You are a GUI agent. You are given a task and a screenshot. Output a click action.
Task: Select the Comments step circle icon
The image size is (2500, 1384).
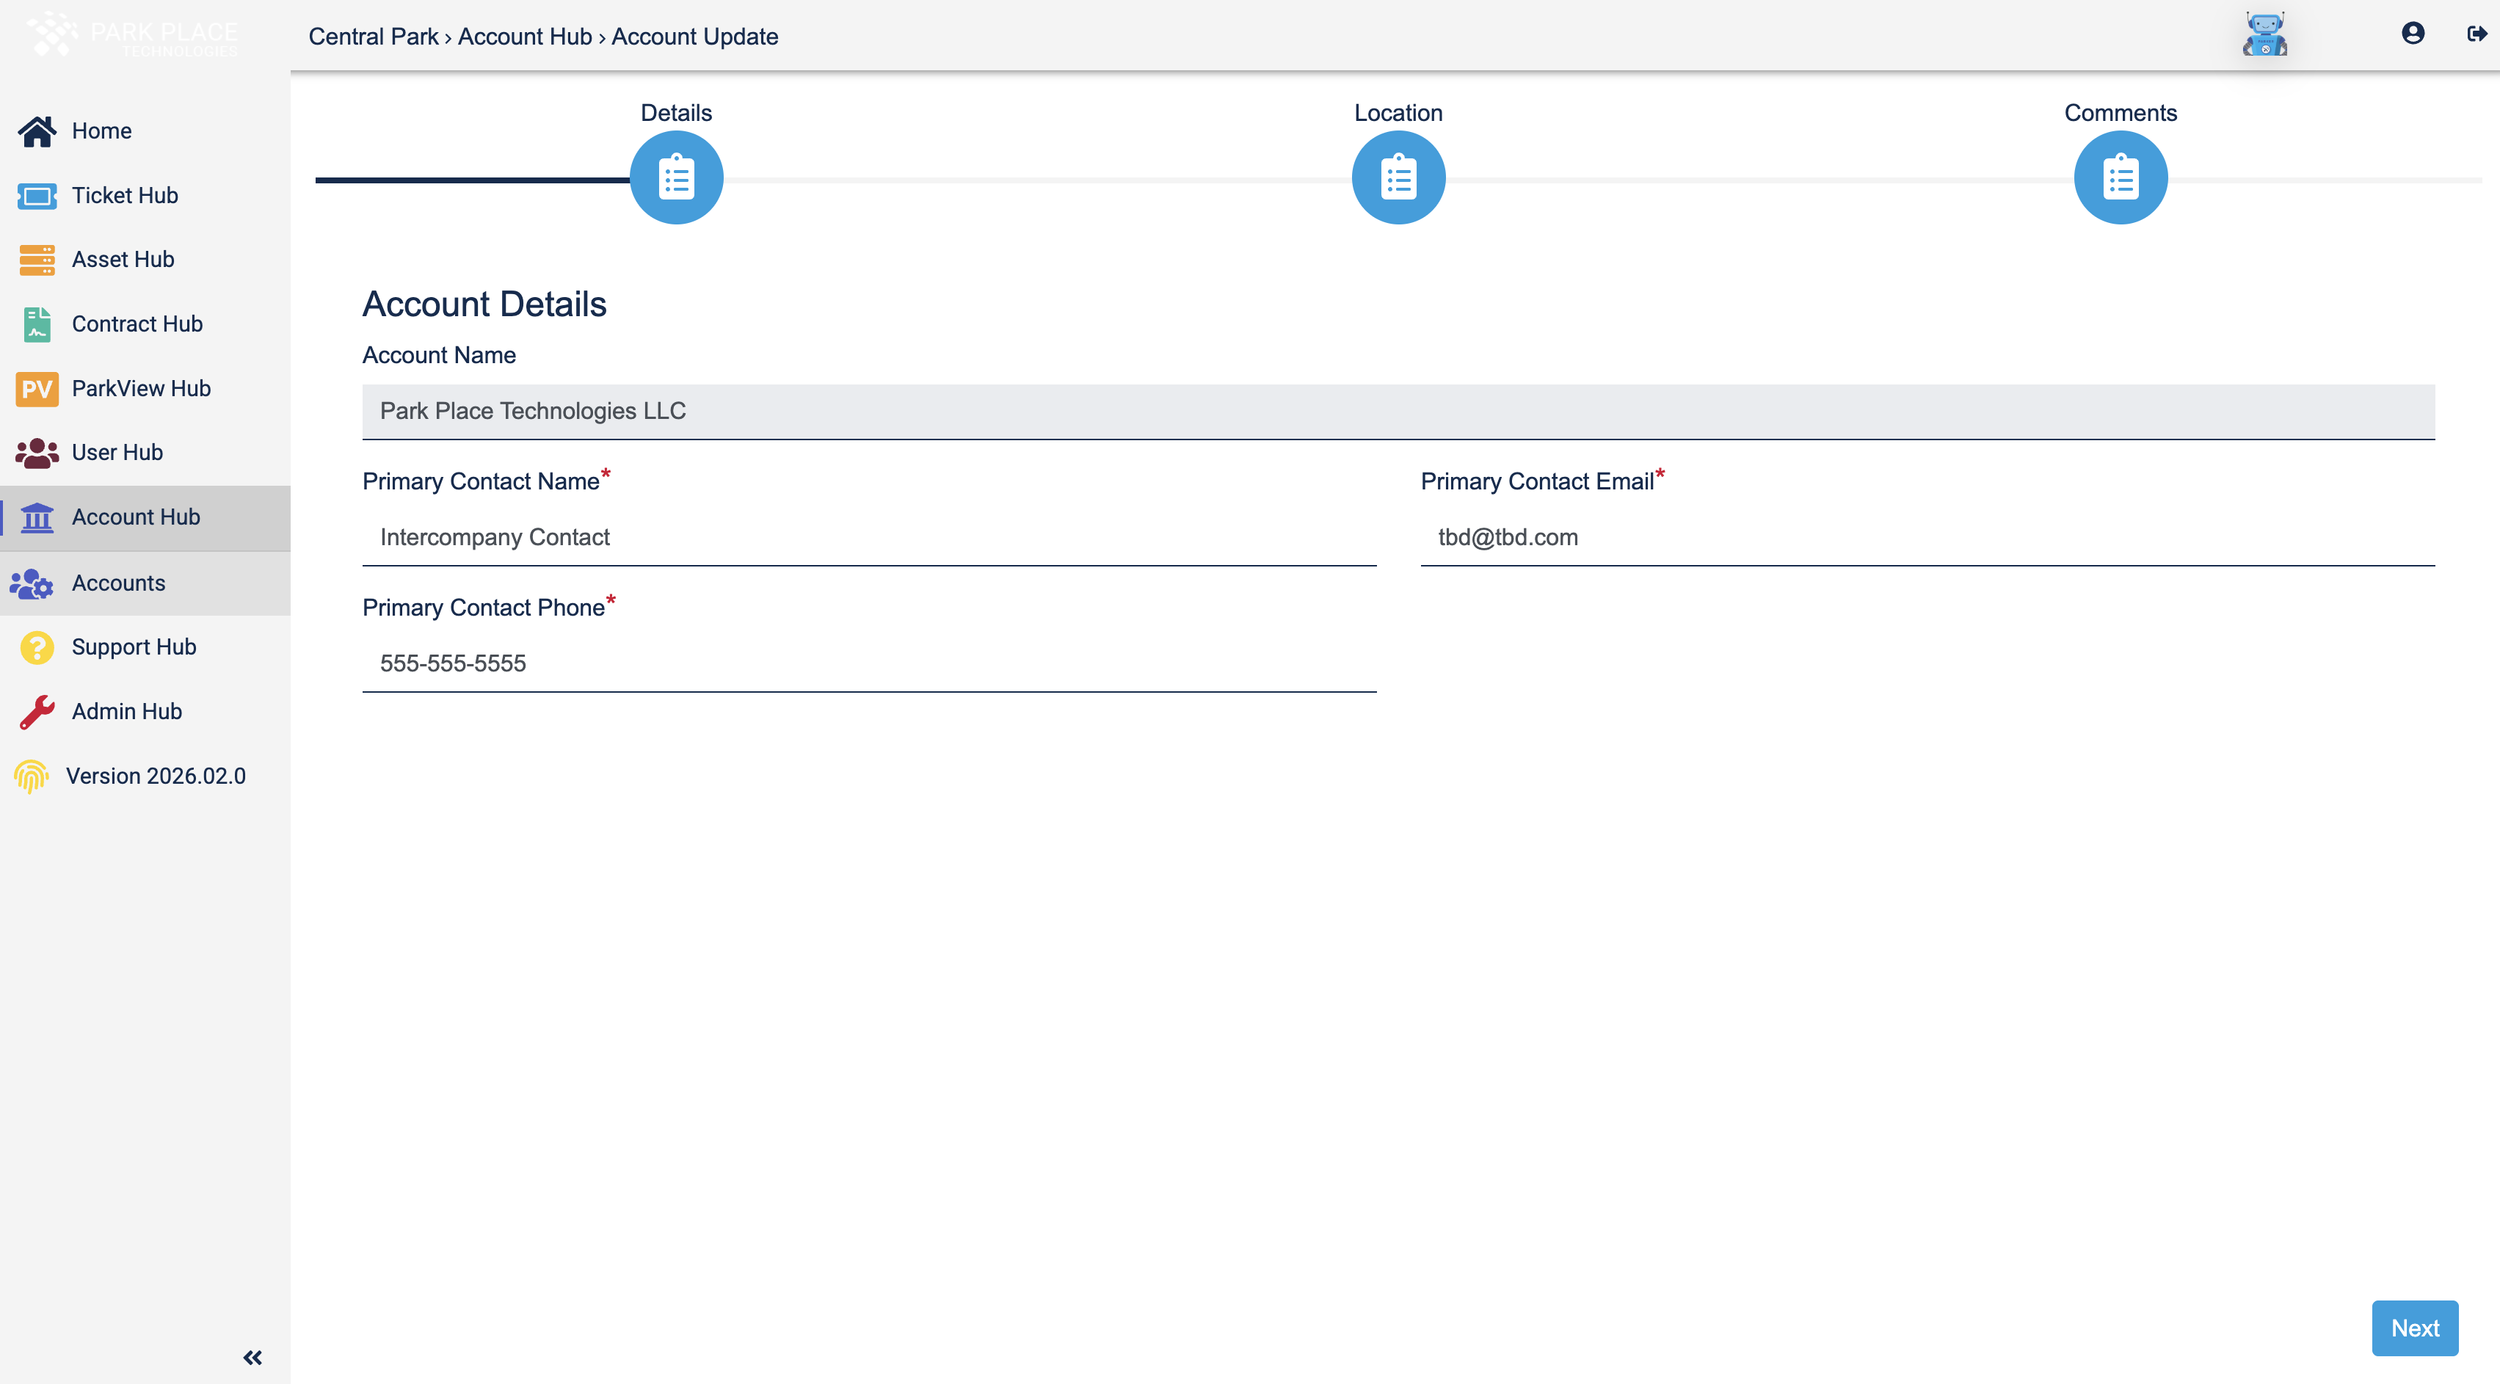coord(2121,178)
